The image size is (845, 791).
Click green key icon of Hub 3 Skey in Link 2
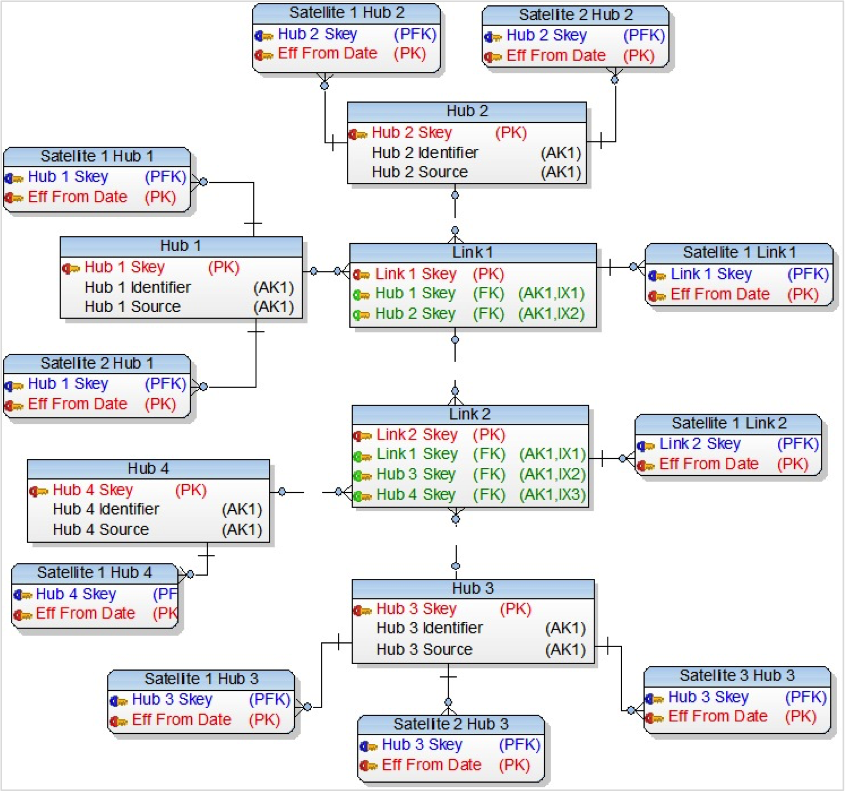(x=362, y=476)
